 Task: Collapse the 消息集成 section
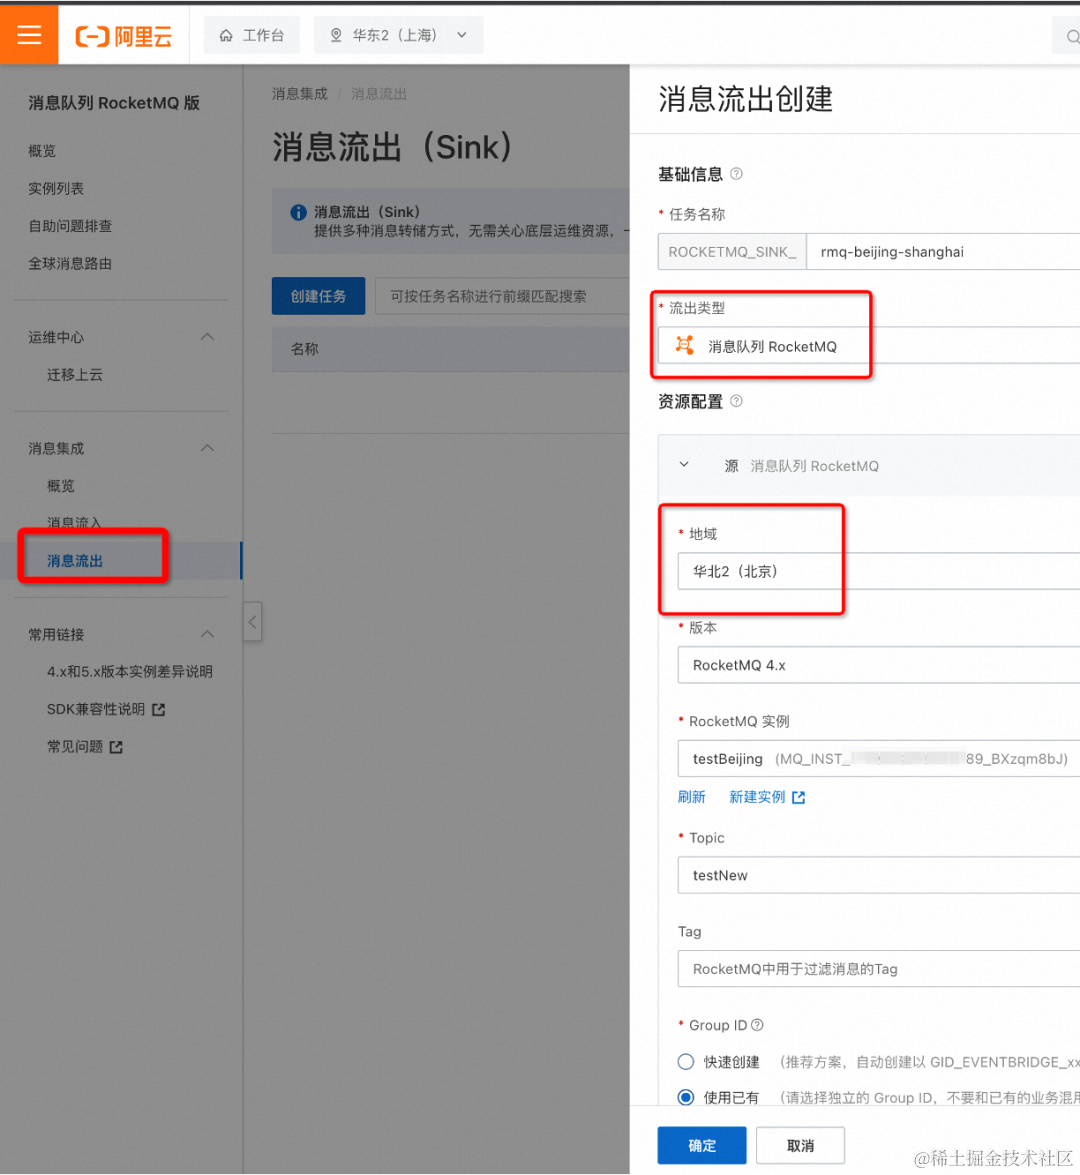tap(208, 448)
